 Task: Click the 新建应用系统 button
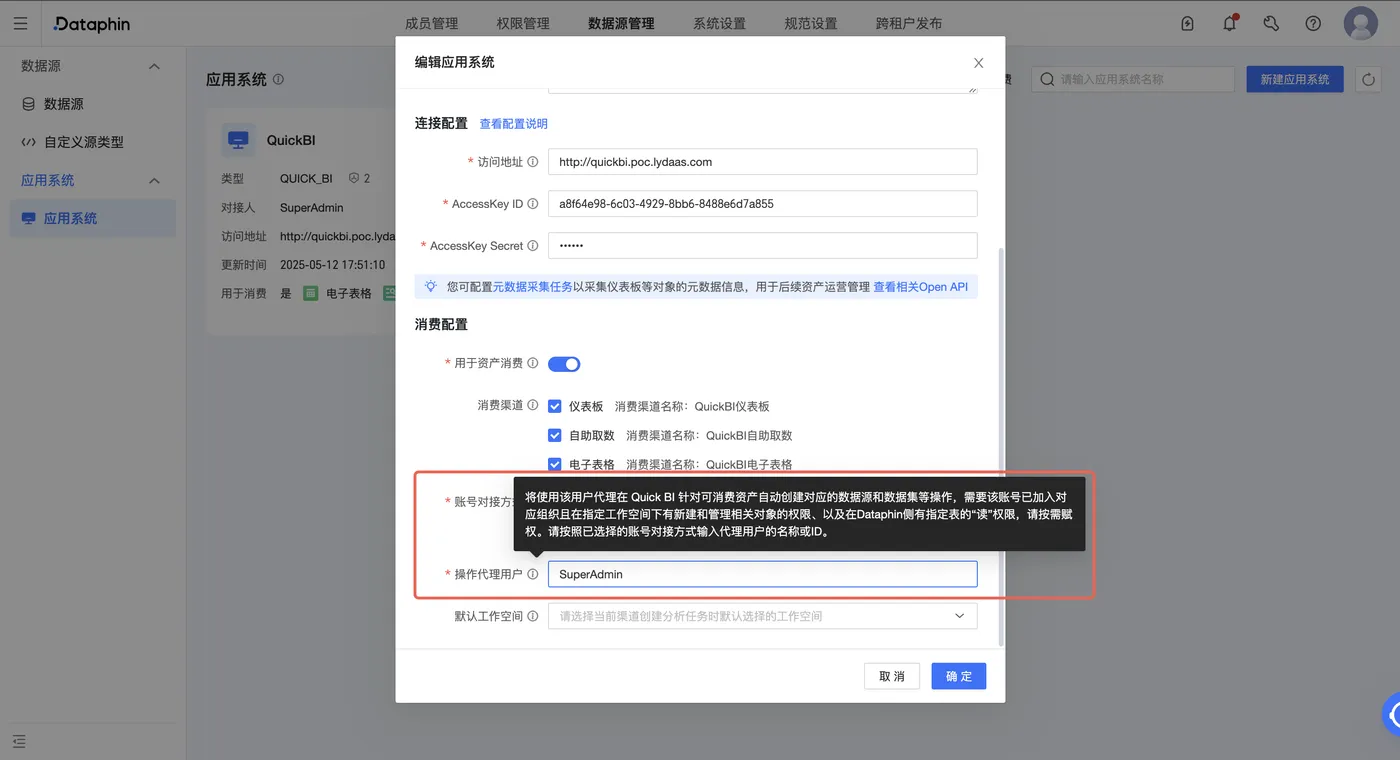[1295, 79]
